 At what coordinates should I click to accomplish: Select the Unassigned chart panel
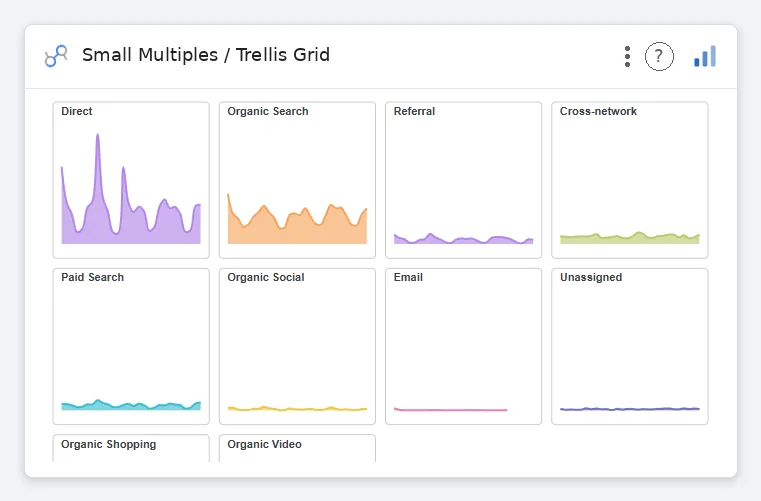[x=629, y=346]
